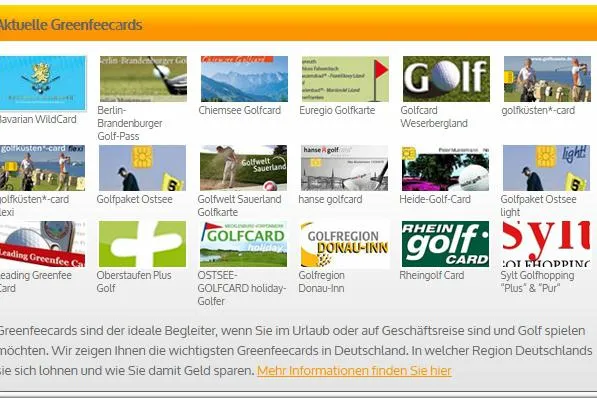Open the golfküsten*-card flexi text link

coord(34,206)
